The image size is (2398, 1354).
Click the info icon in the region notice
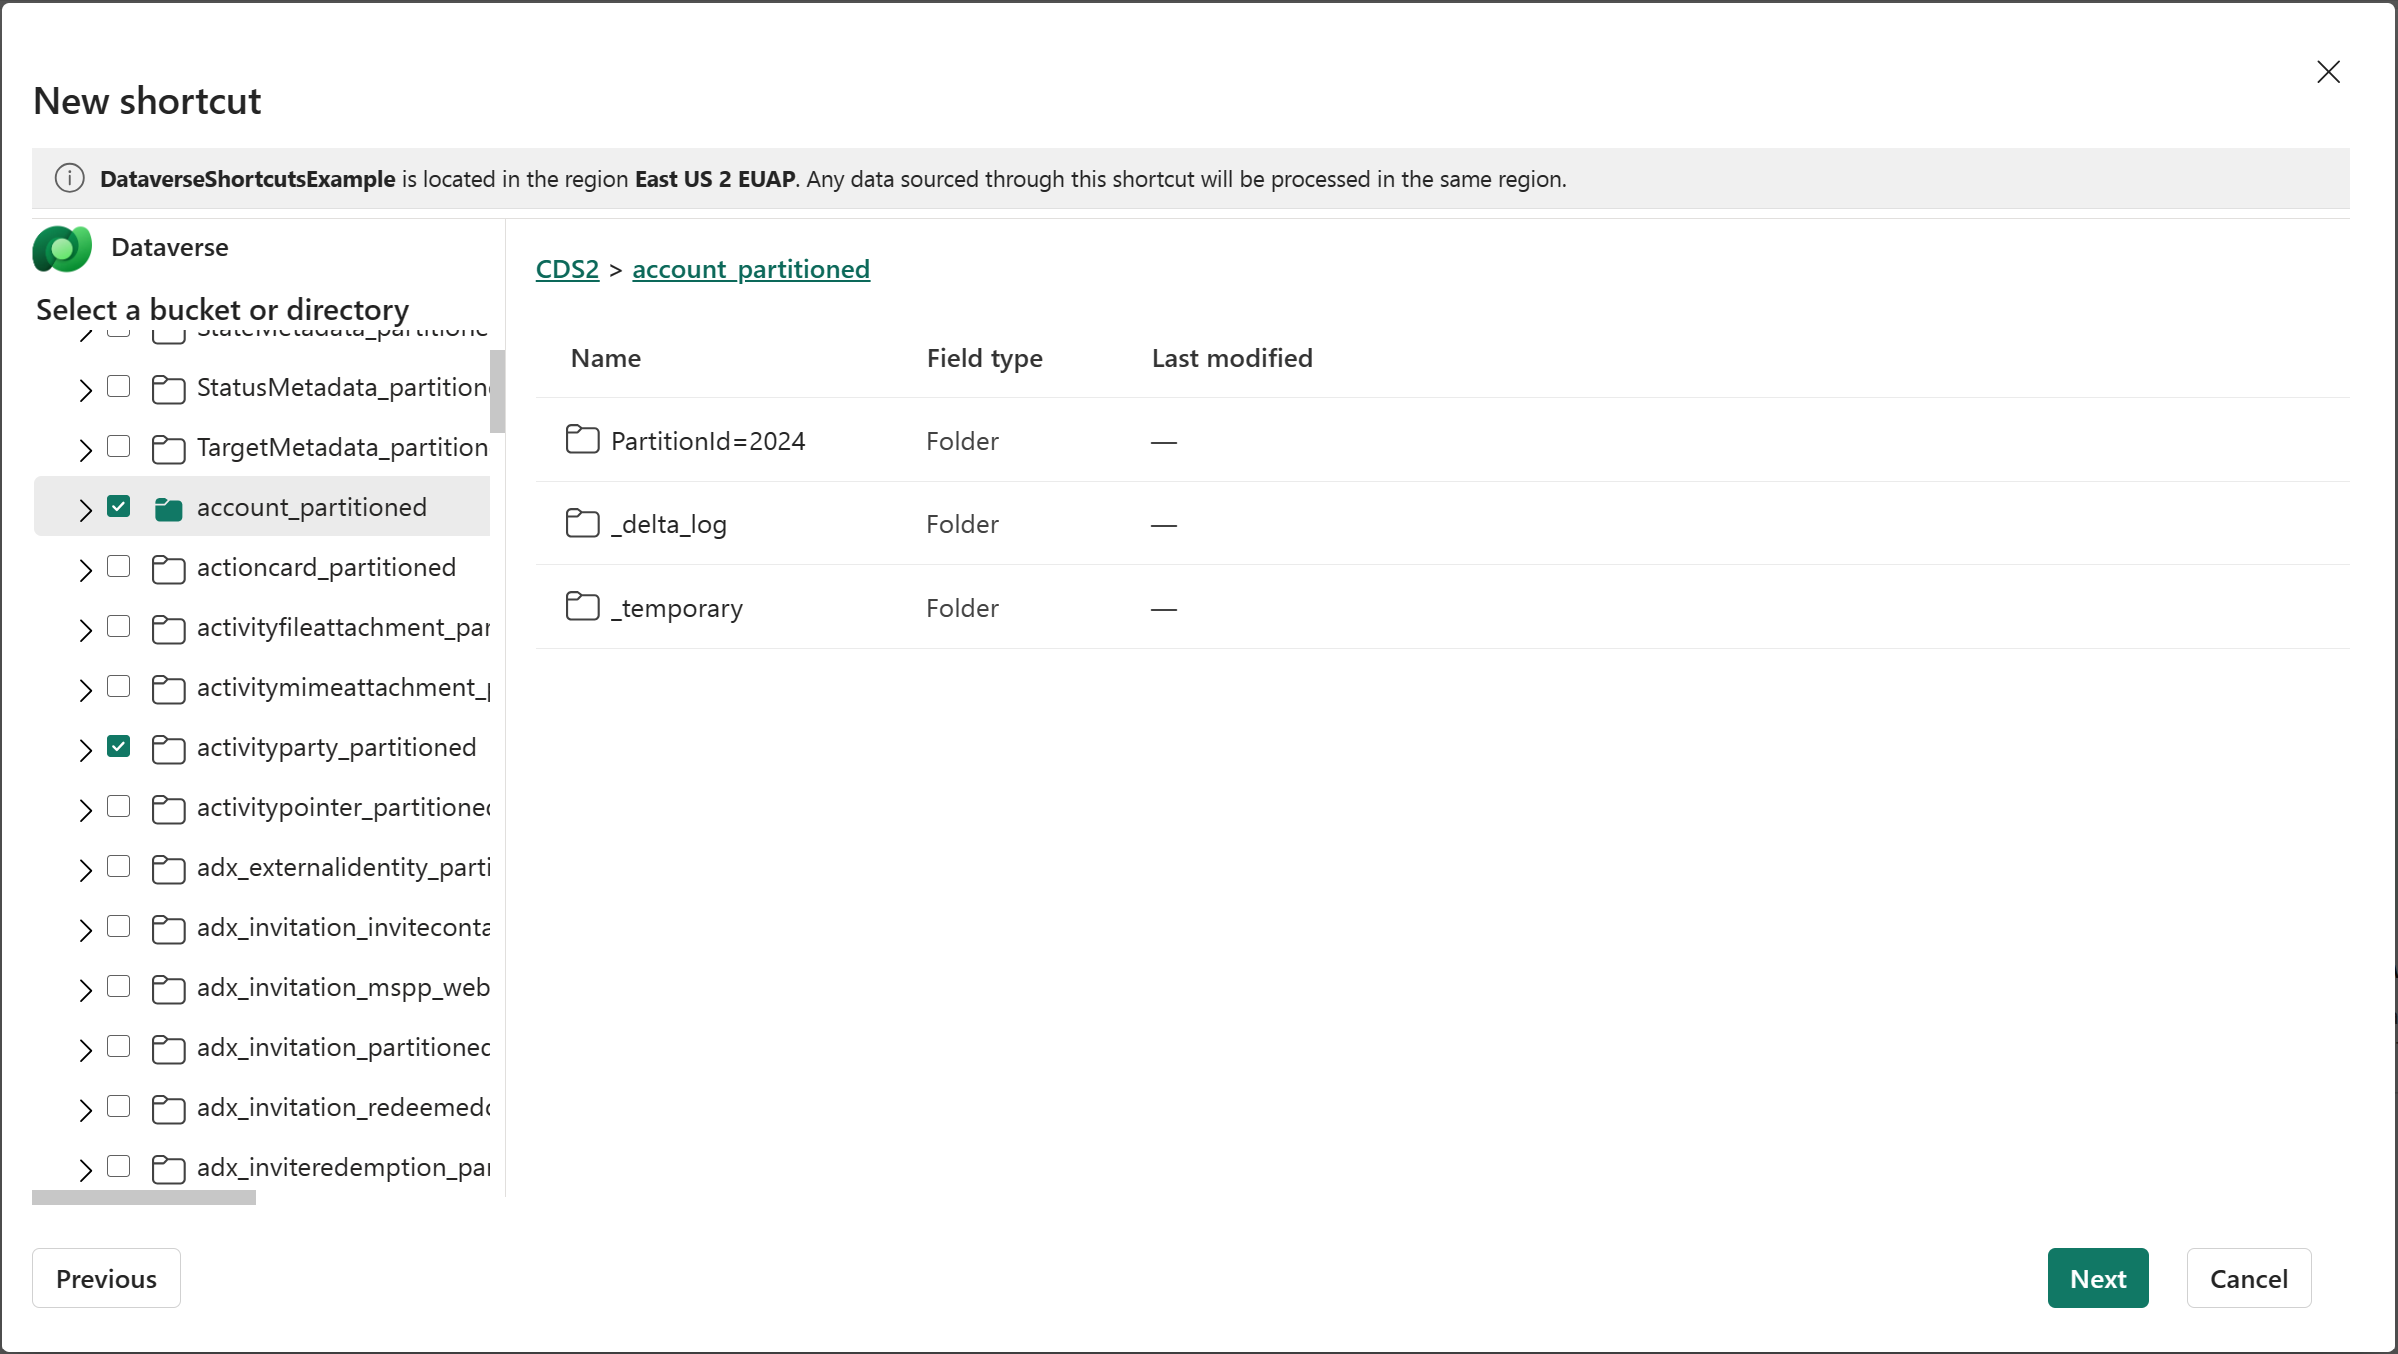[x=69, y=178]
